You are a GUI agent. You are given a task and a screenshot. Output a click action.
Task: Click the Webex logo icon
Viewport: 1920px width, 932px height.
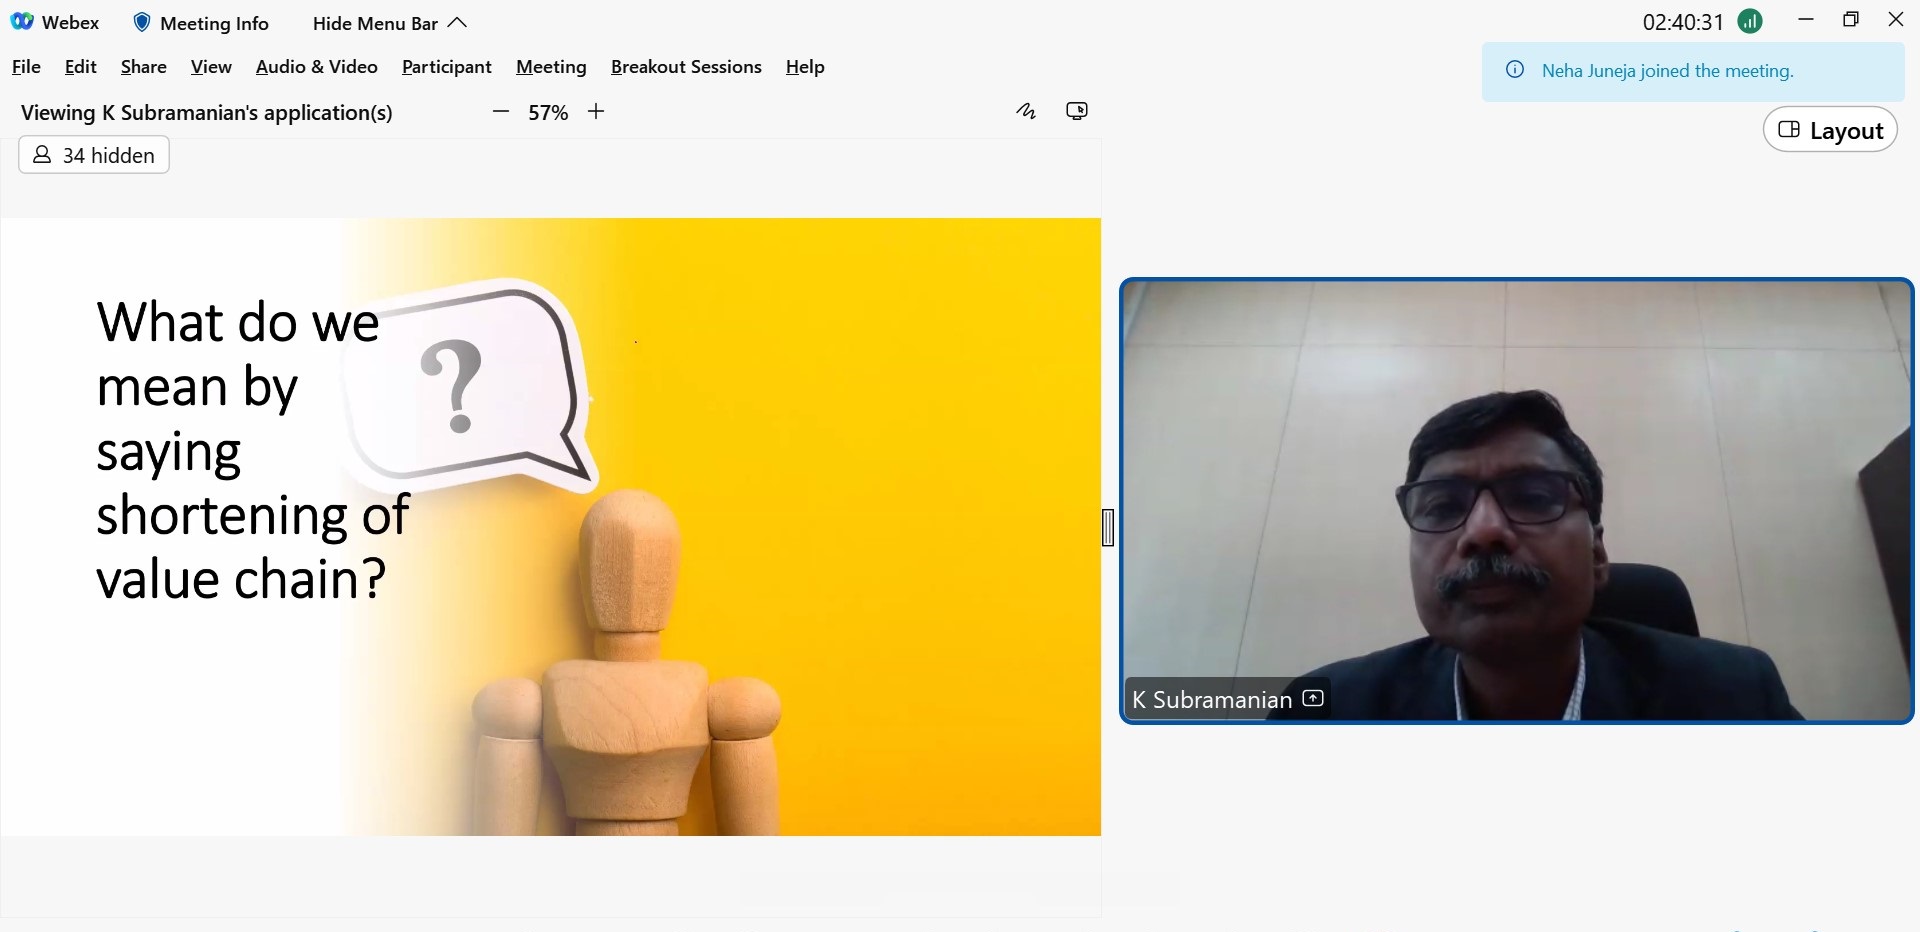pos(22,22)
